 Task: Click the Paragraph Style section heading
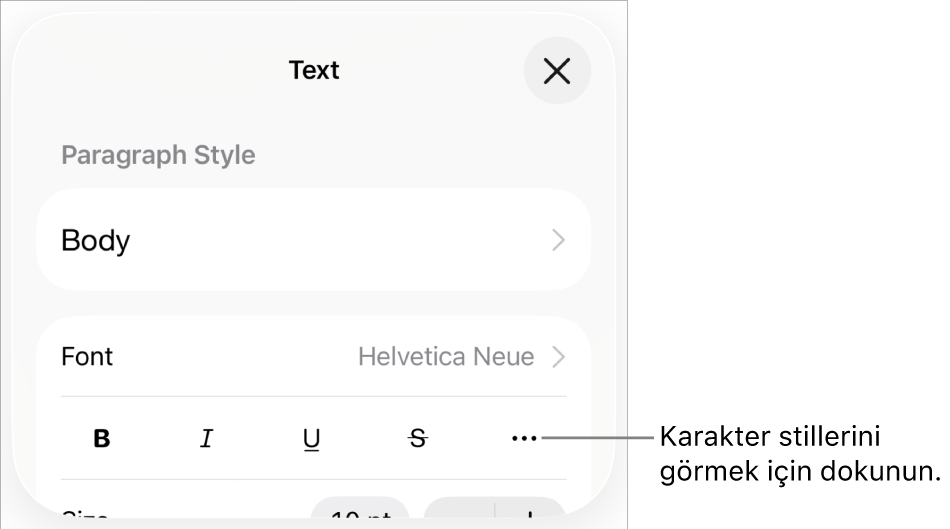click(158, 155)
